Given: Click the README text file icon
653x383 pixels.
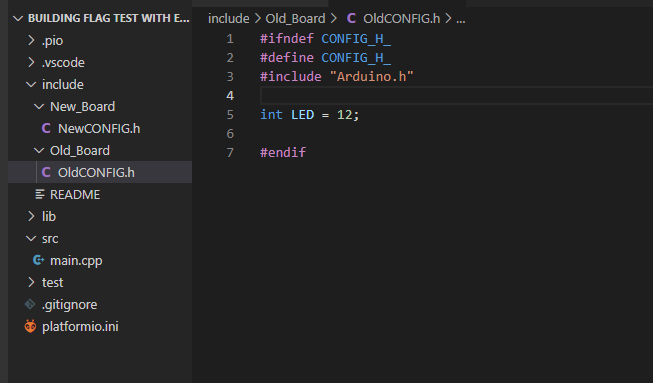Looking at the screenshot, I should [40, 194].
